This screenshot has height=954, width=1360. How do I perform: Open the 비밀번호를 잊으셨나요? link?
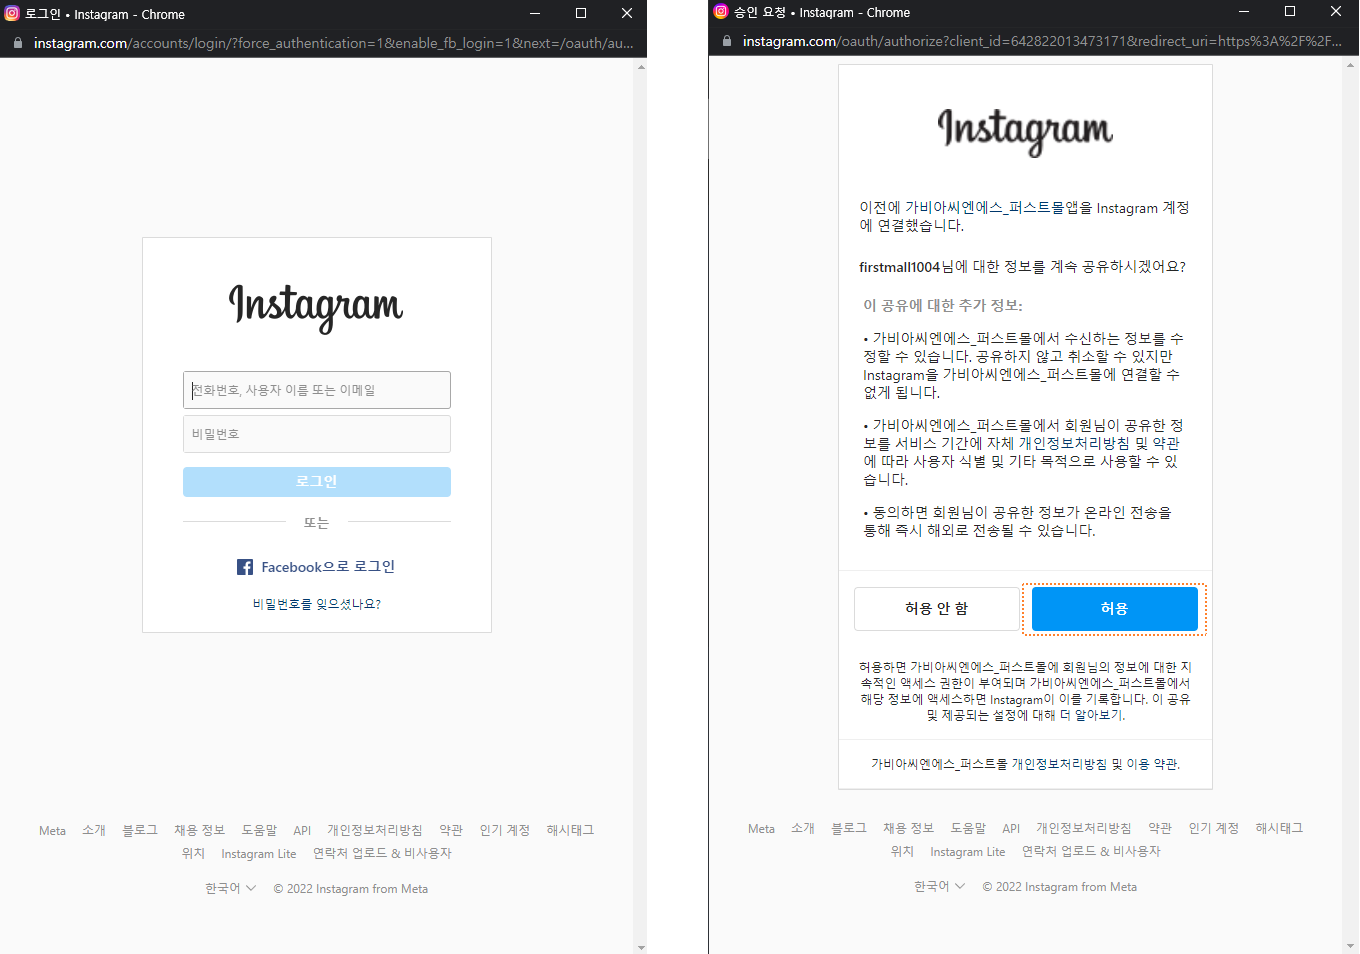pos(317,604)
